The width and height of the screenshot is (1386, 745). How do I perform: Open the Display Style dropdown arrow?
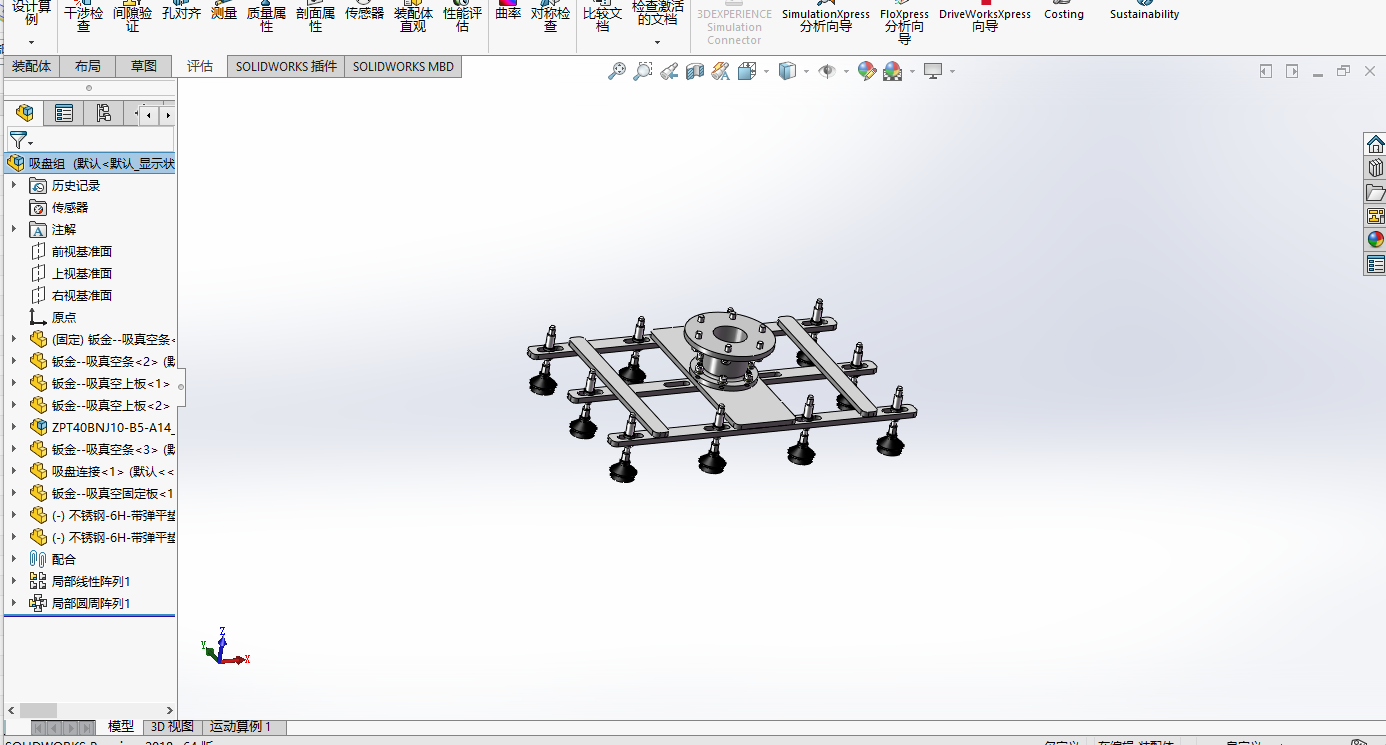[x=805, y=72]
